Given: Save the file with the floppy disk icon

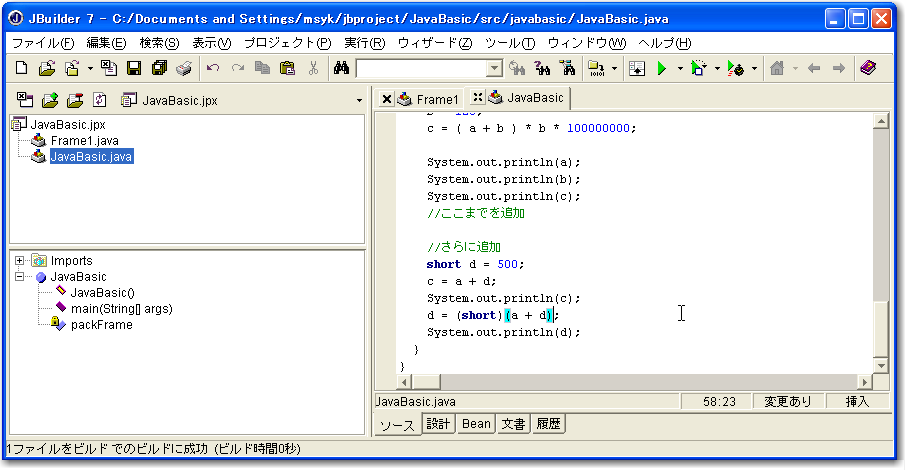Looking at the screenshot, I should [134, 69].
